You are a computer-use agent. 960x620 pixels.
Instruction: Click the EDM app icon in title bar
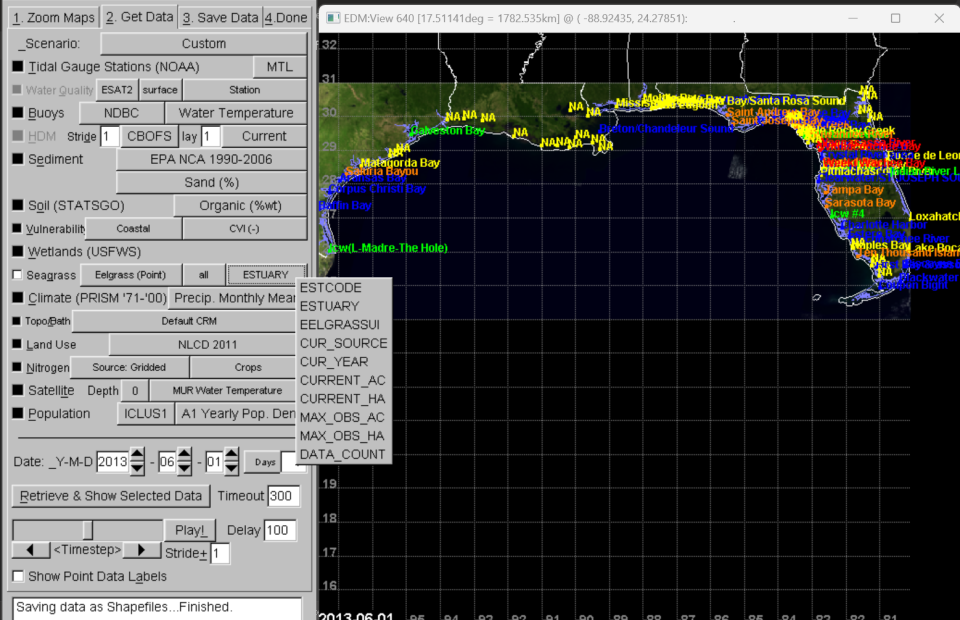(x=333, y=18)
